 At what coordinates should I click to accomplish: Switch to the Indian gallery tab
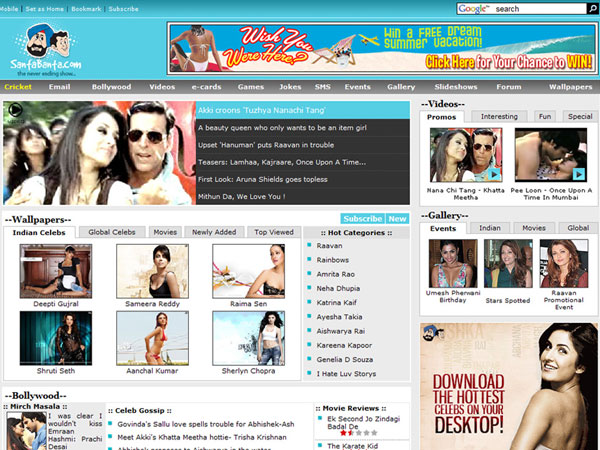tap(490, 228)
